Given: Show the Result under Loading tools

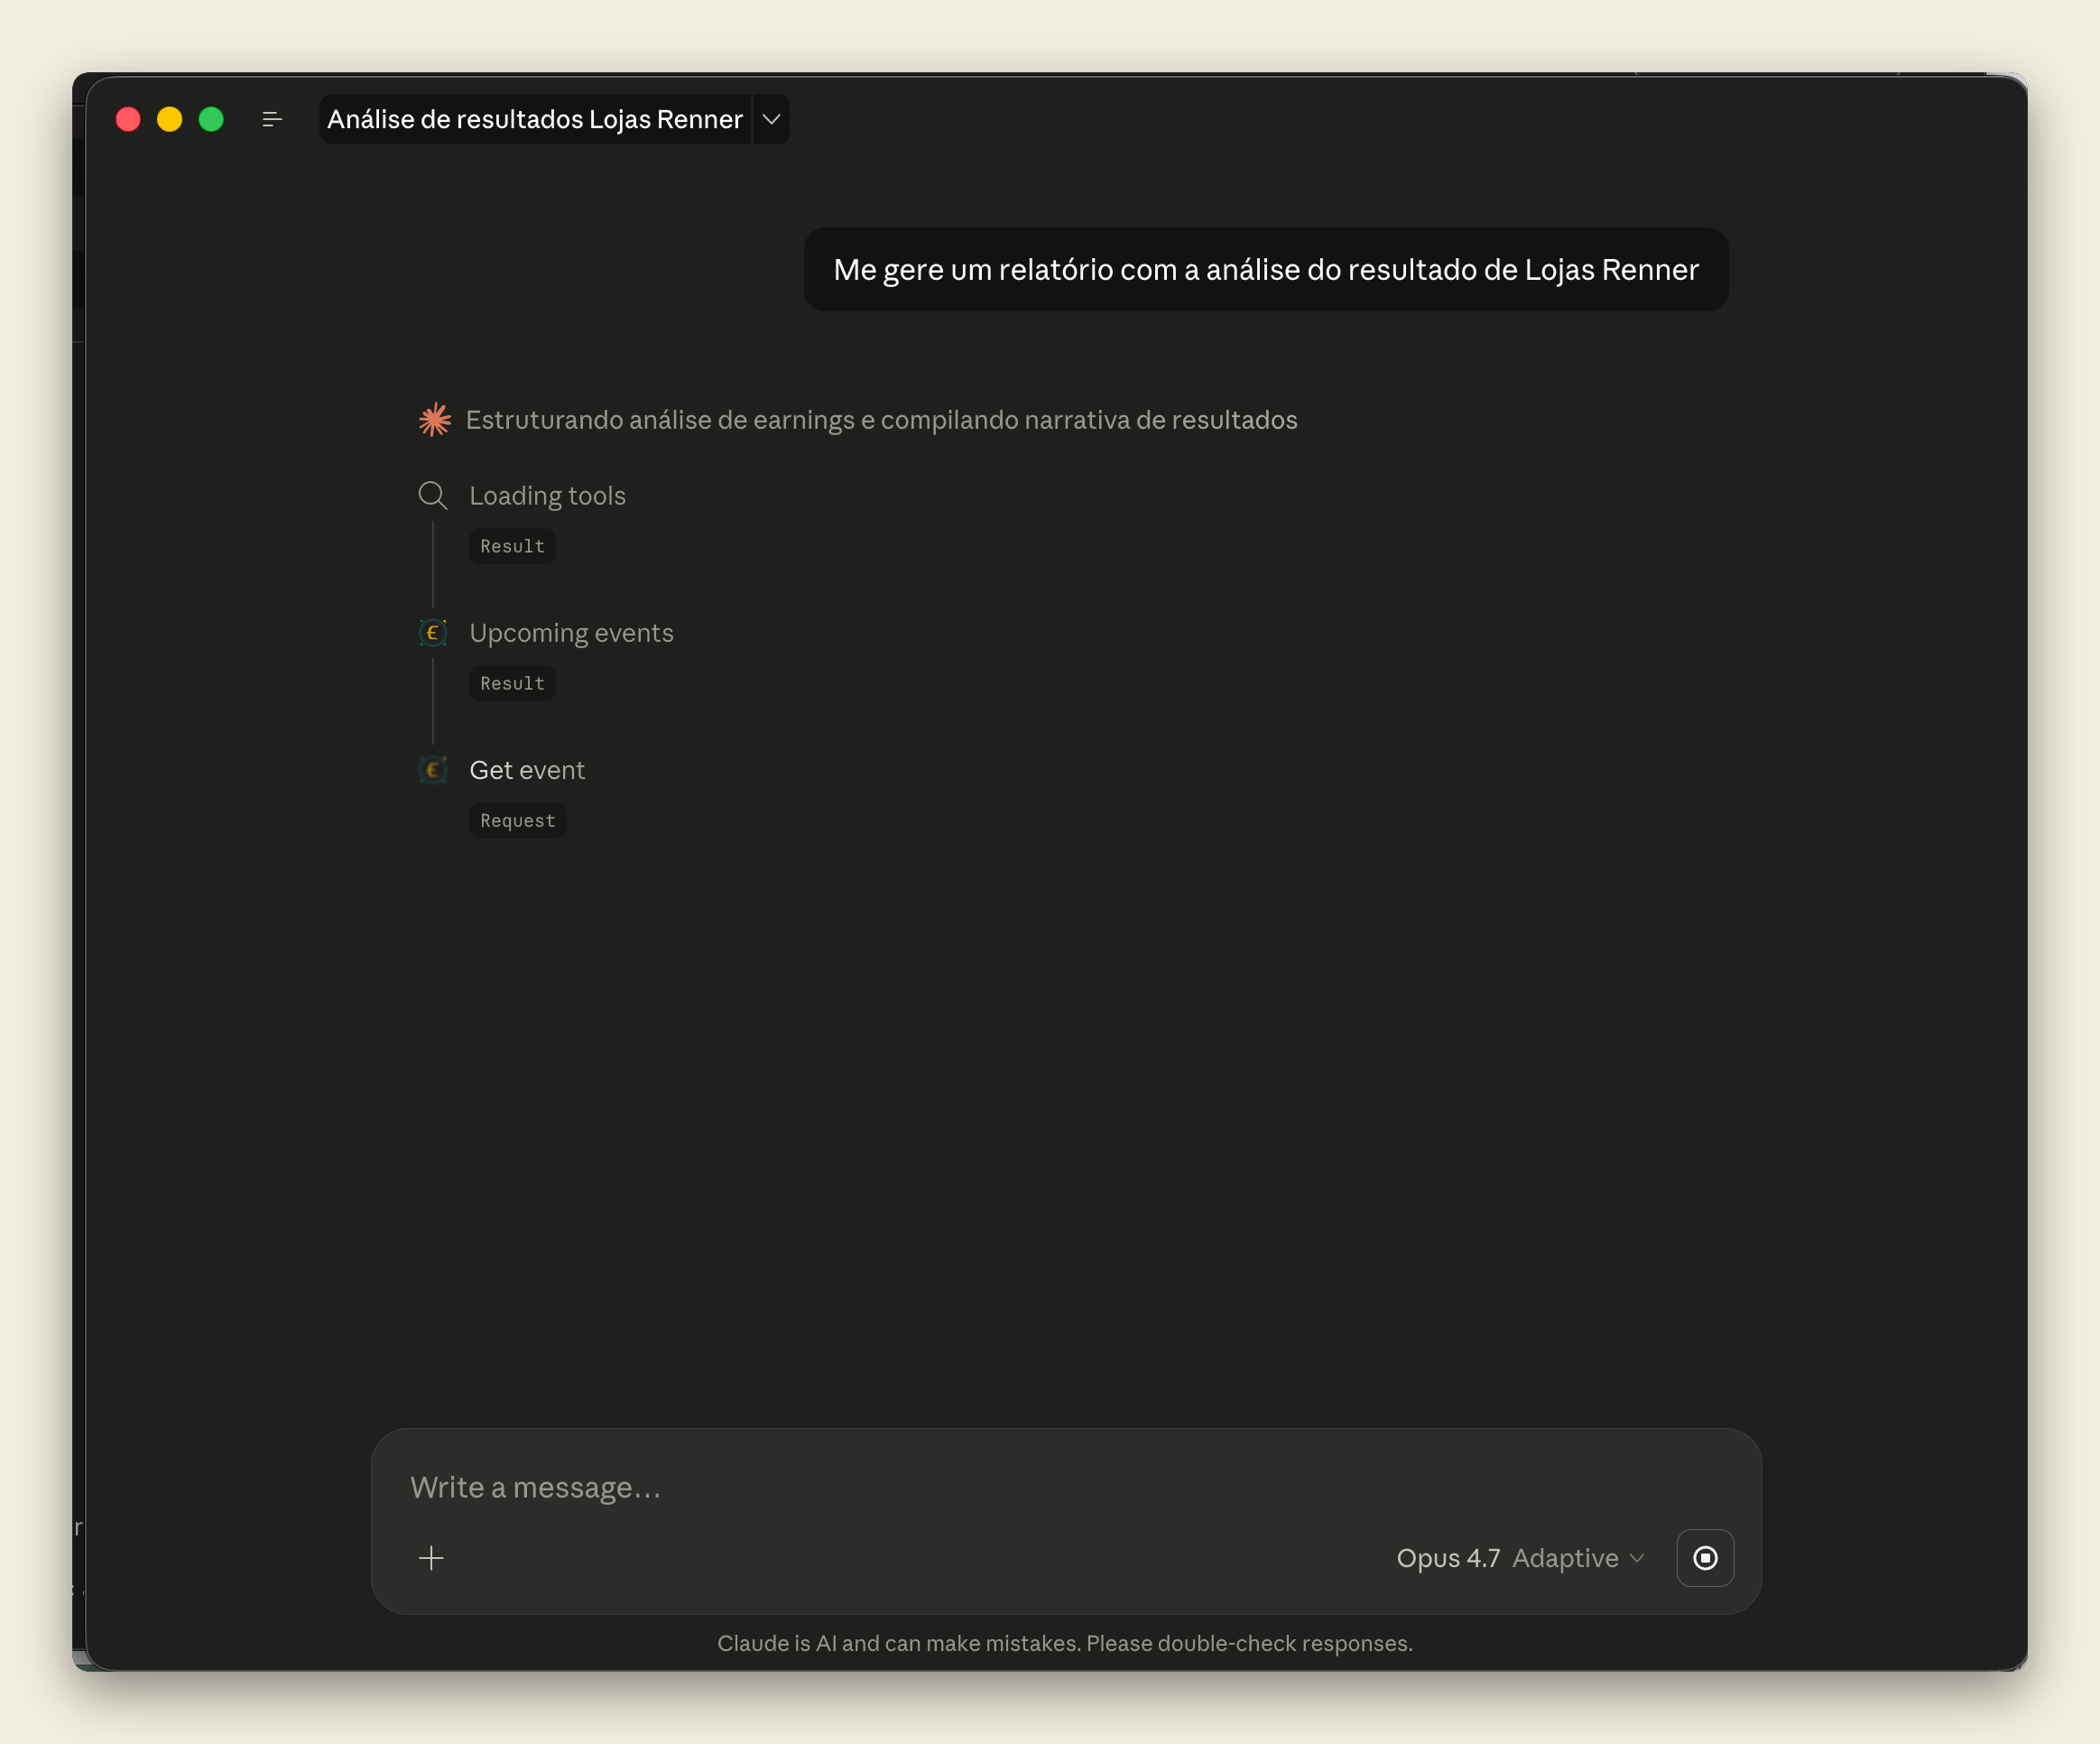Looking at the screenshot, I should pos(512,546).
